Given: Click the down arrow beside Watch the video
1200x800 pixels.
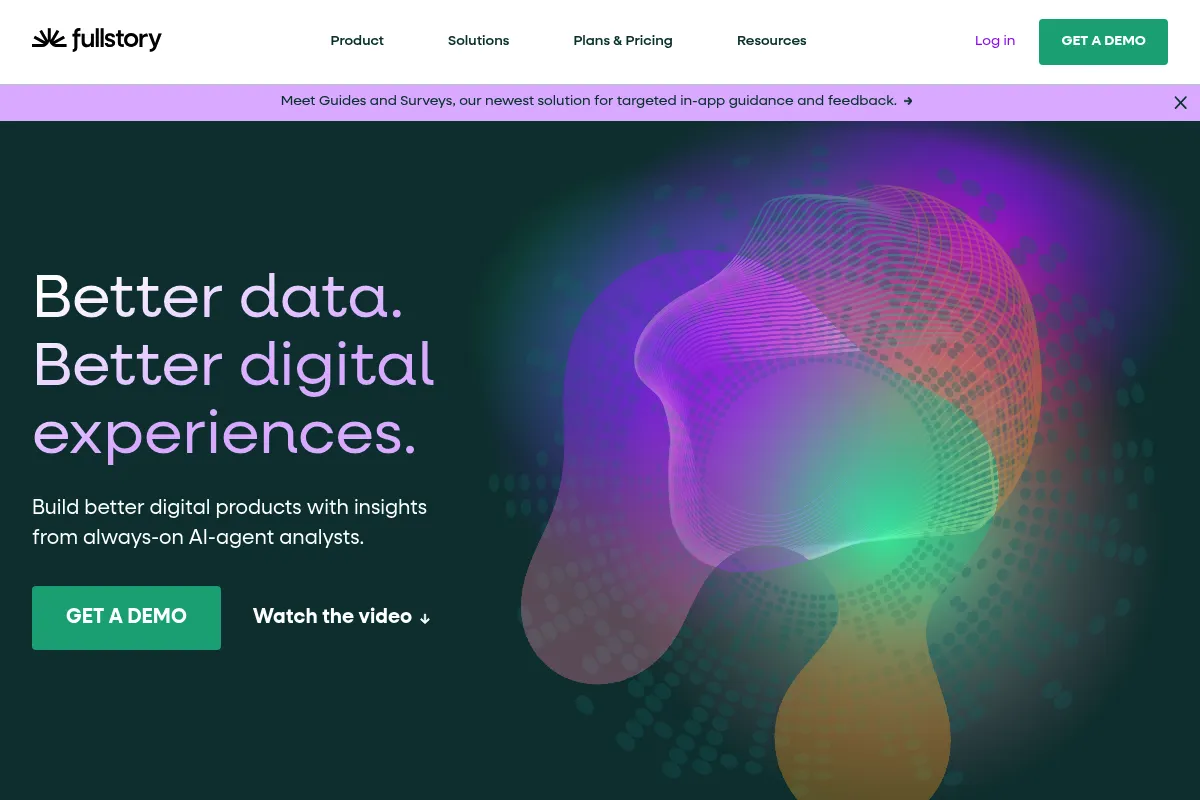Looking at the screenshot, I should click(425, 619).
